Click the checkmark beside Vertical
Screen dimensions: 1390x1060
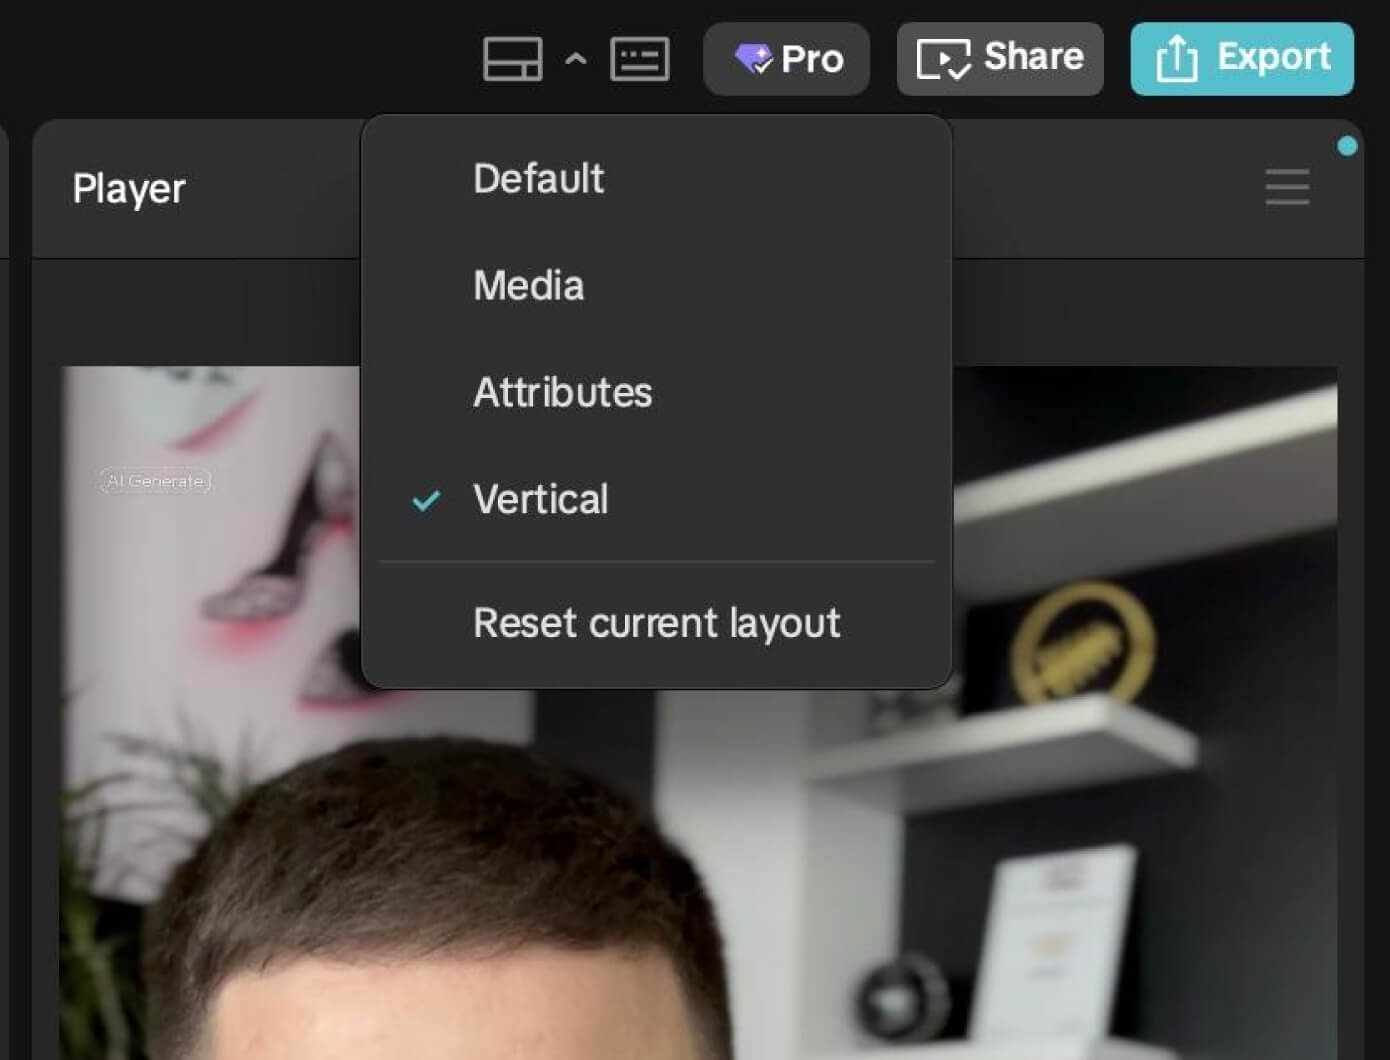click(426, 500)
